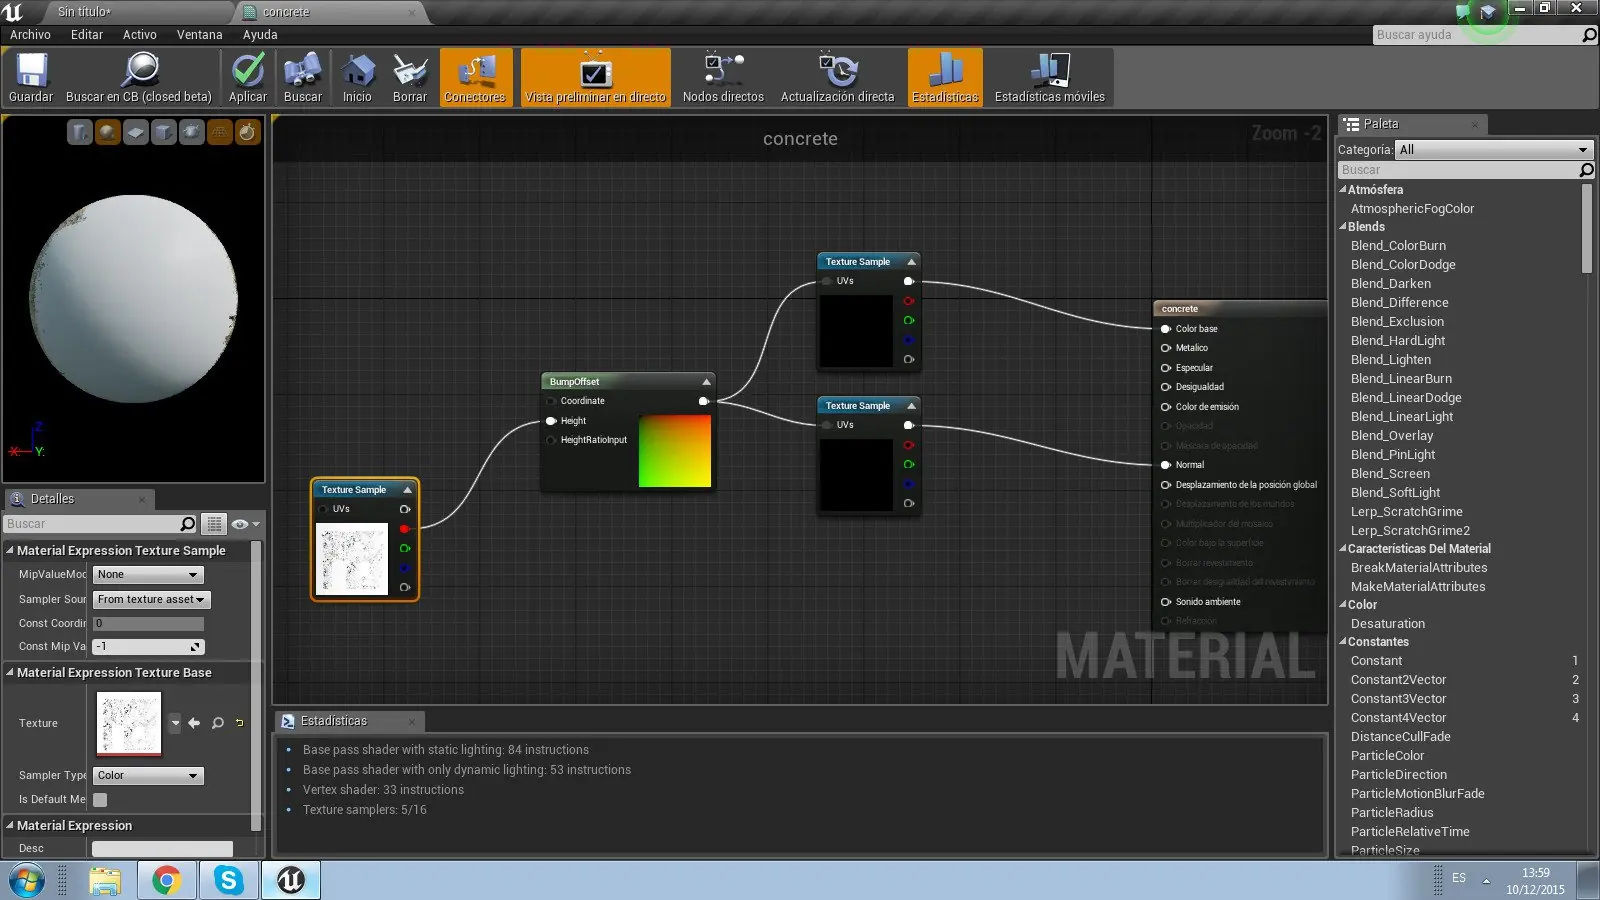The image size is (1600, 900).
Task: Click the Texture use-selected-asset arrow icon
Action: pos(194,723)
